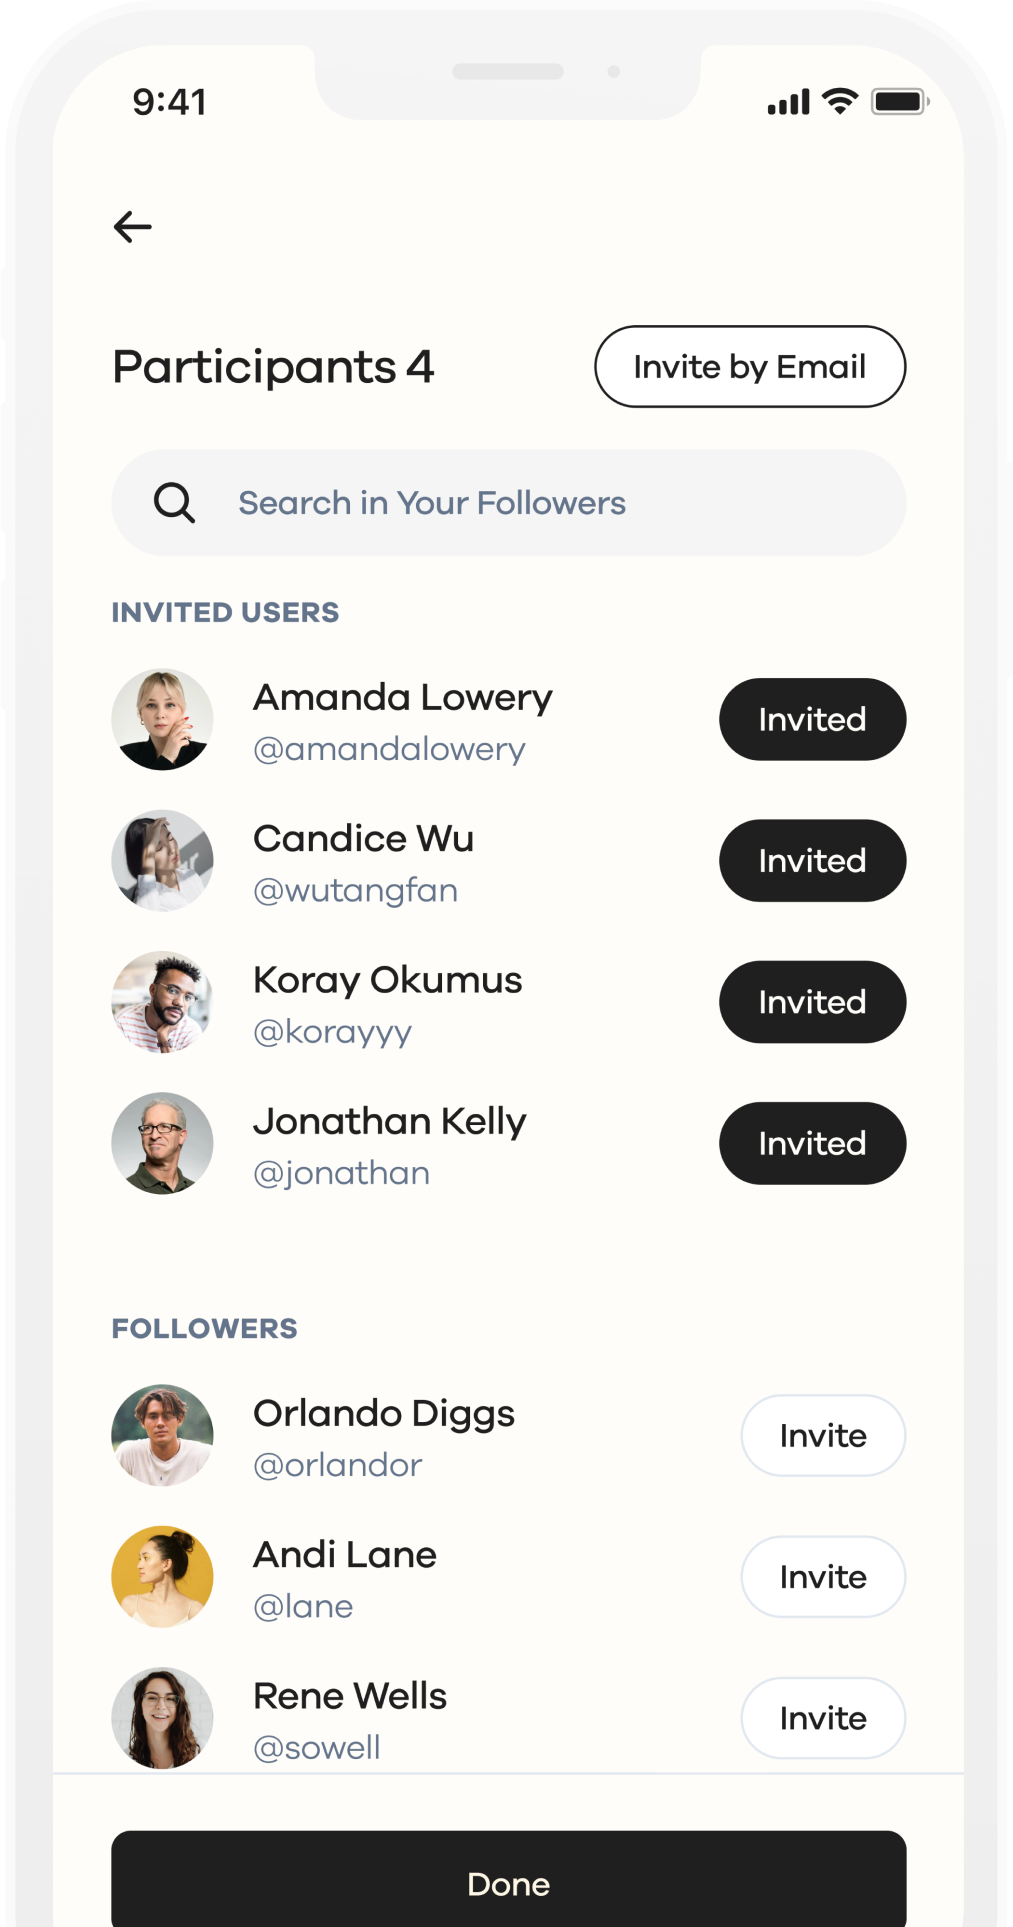Tap the battery status icon

(899, 101)
